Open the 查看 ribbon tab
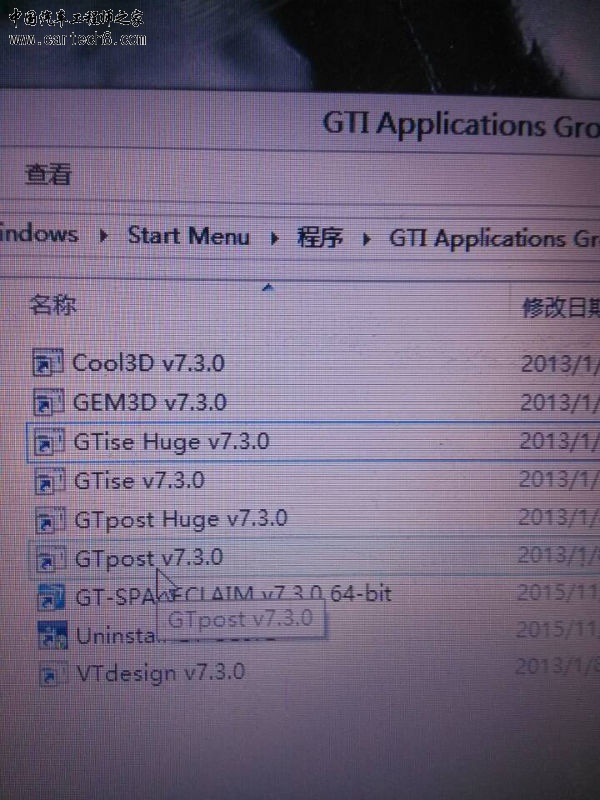Image resolution: width=600 pixels, height=800 pixels. pyautogui.click(x=48, y=173)
